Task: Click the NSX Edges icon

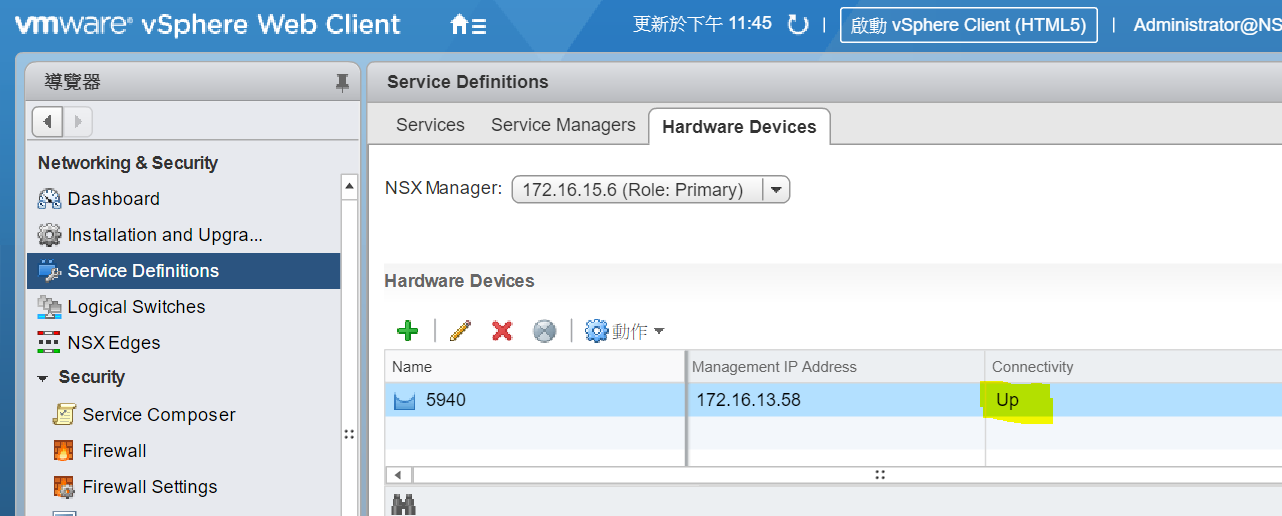Action: click(49, 343)
